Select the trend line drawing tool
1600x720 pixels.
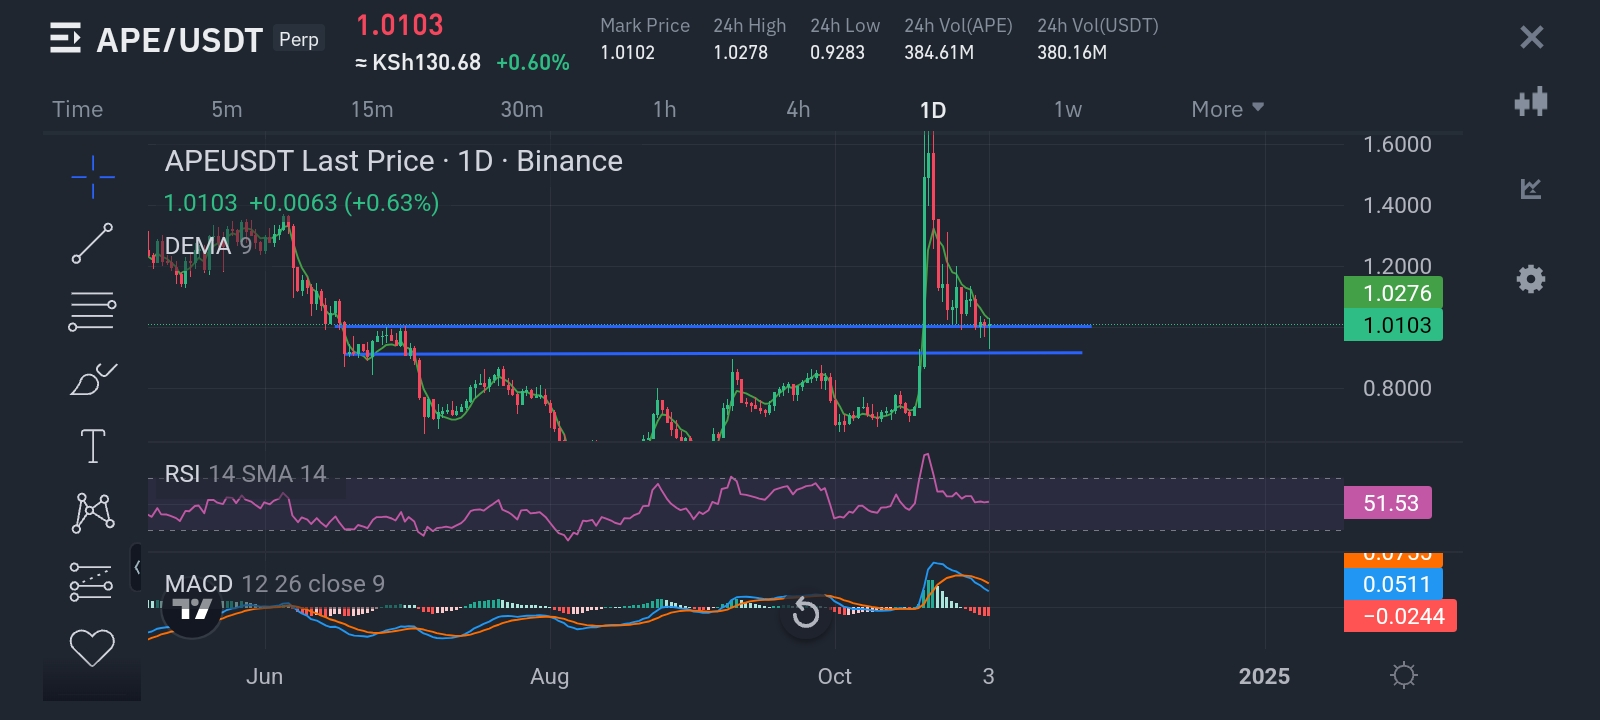(92, 244)
